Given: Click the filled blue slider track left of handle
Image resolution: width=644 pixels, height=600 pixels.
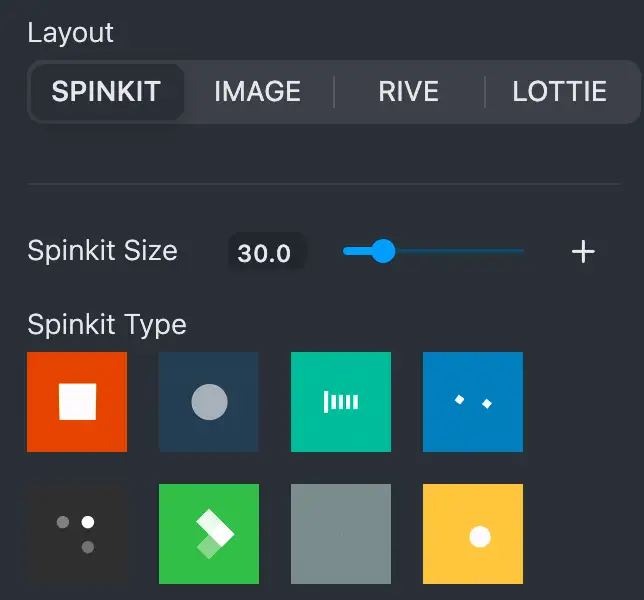Looking at the screenshot, I should click(356, 251).
